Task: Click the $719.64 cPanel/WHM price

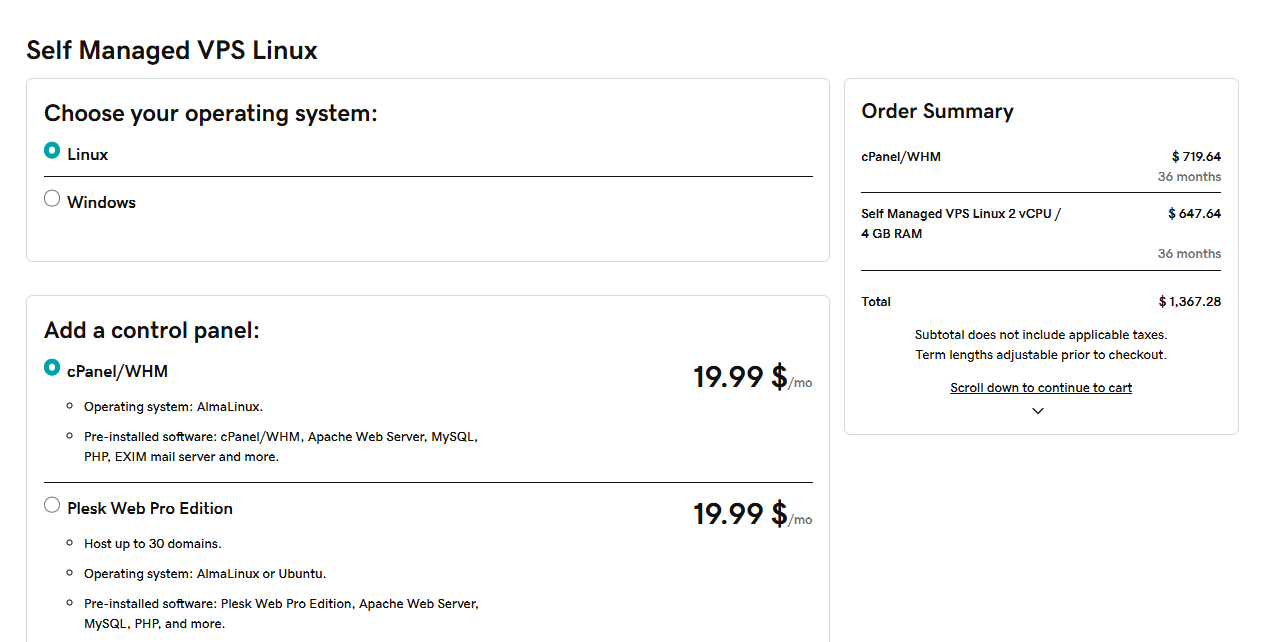Action: [1196, 157]
